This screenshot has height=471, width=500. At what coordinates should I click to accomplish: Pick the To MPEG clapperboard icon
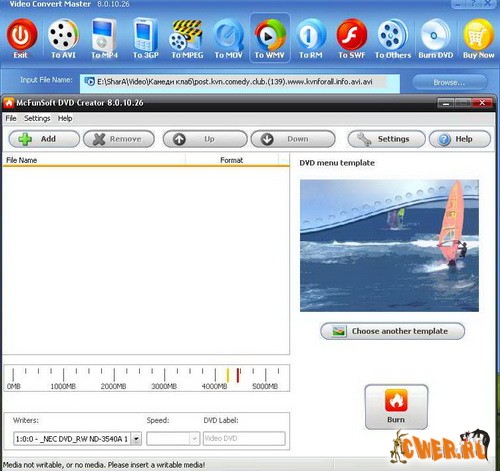coord(186,35)
